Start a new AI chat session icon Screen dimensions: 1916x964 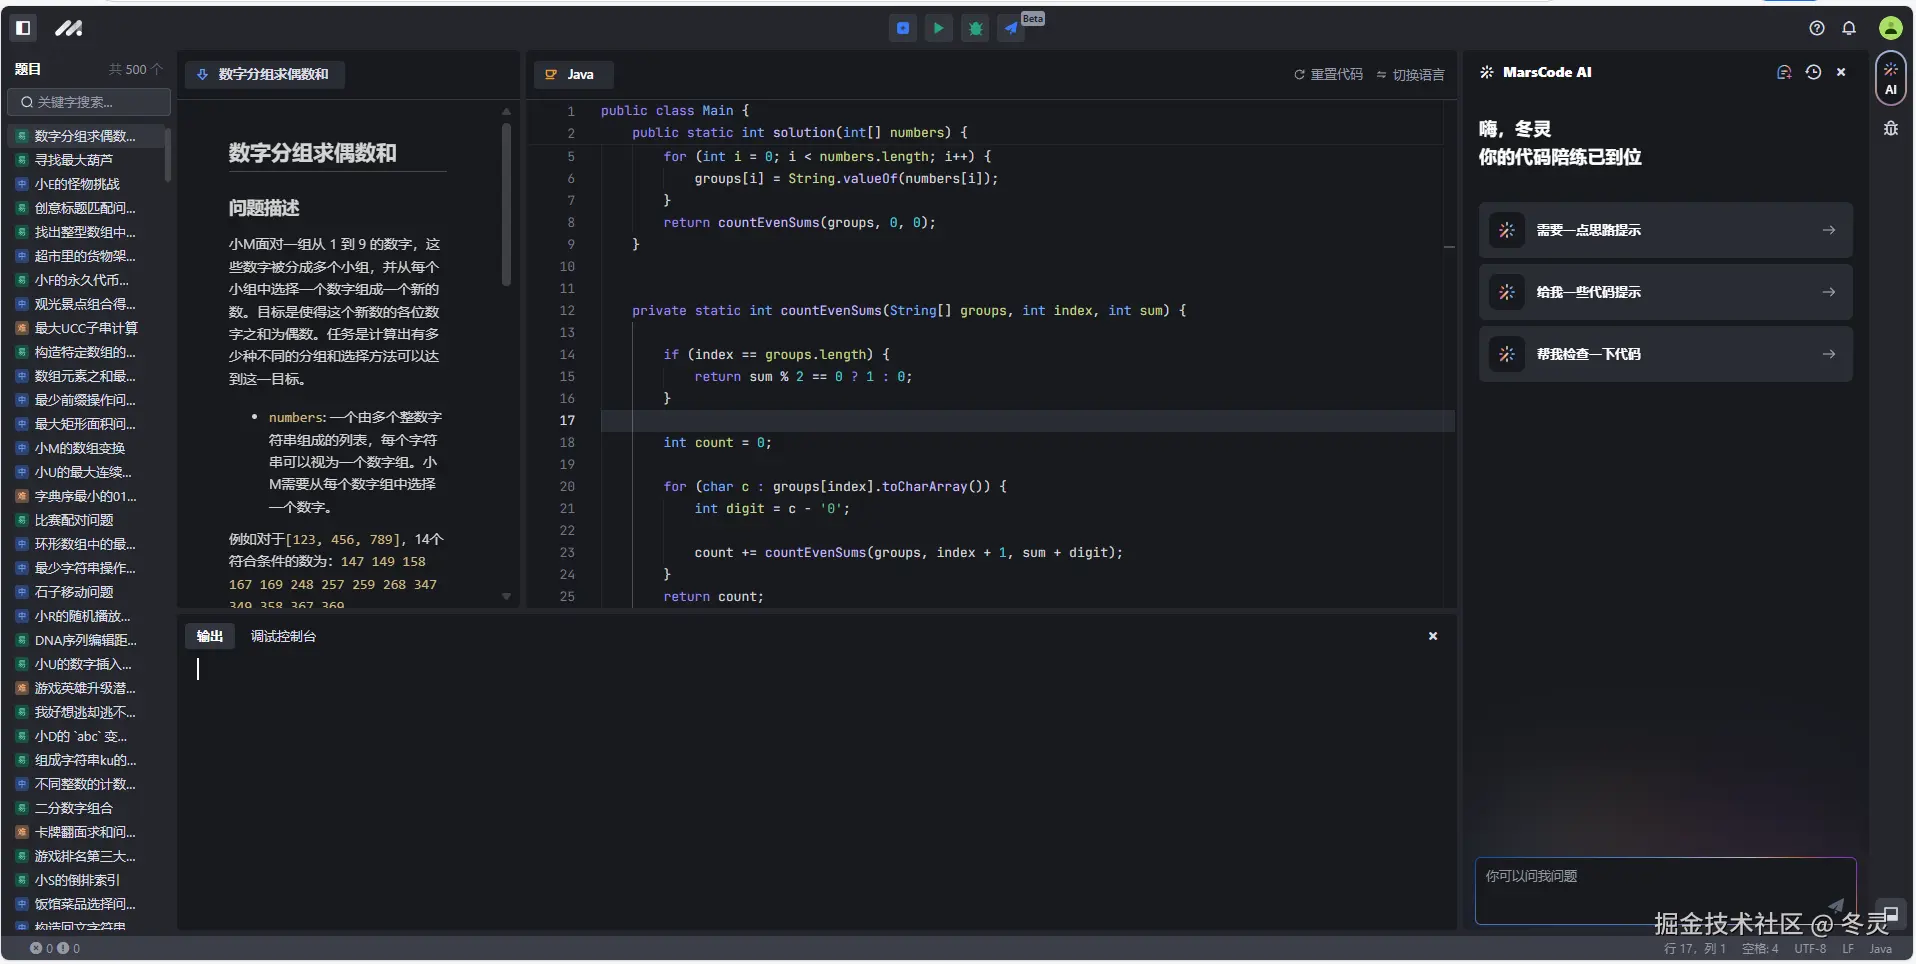[x=1784, y=72]
